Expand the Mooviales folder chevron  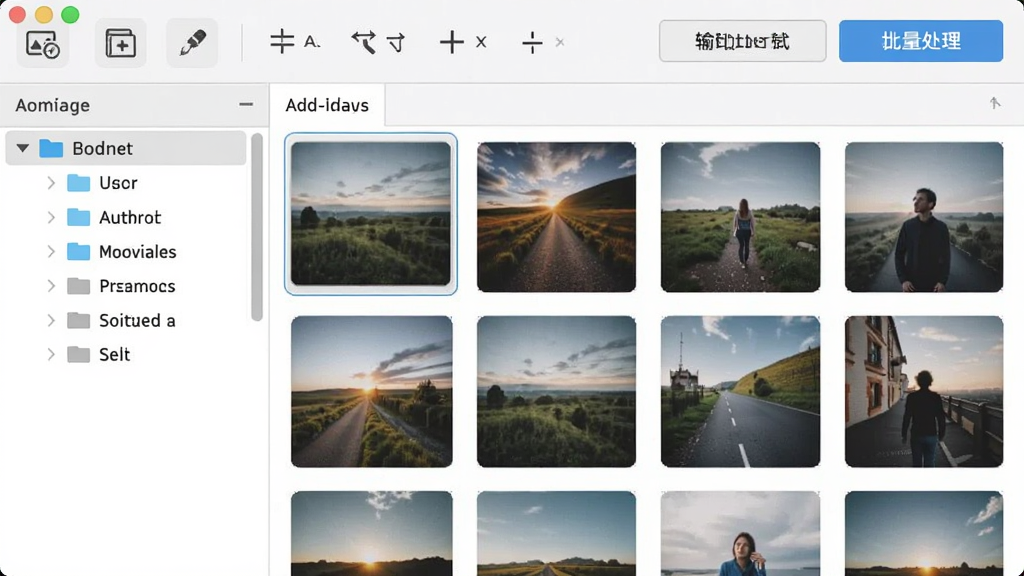pyautogui.click(x=51, y=251)
